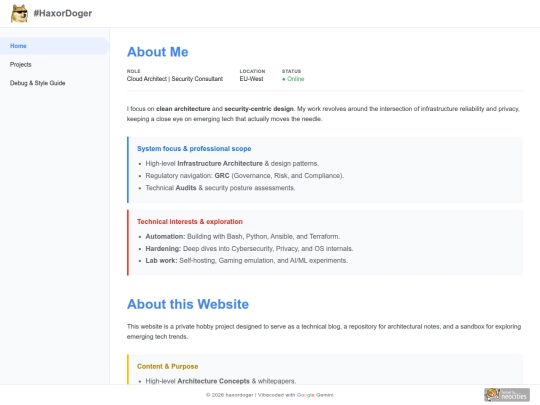540x405 pixels.
Task: Click the 'private hobby project' paragraph
Action: (324, 332)
